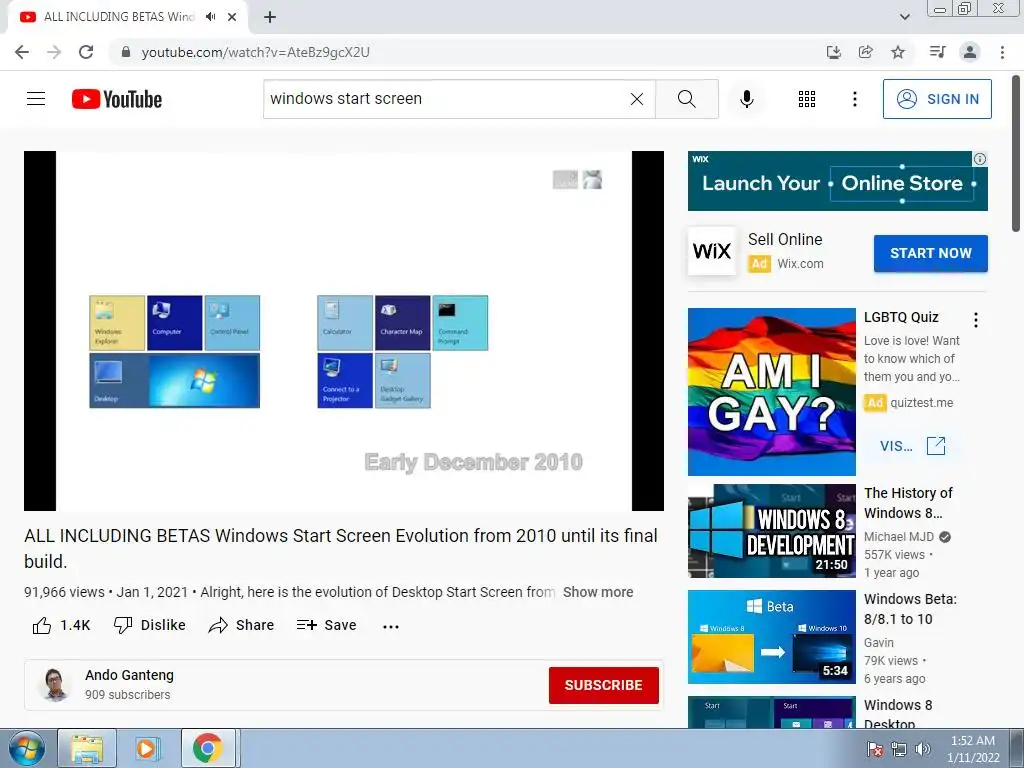Open Windows Beta: 8/8.1 to 10 title
Image resolution: width=1024 pixels, height=768 pixels.
[x=910, y=609]
